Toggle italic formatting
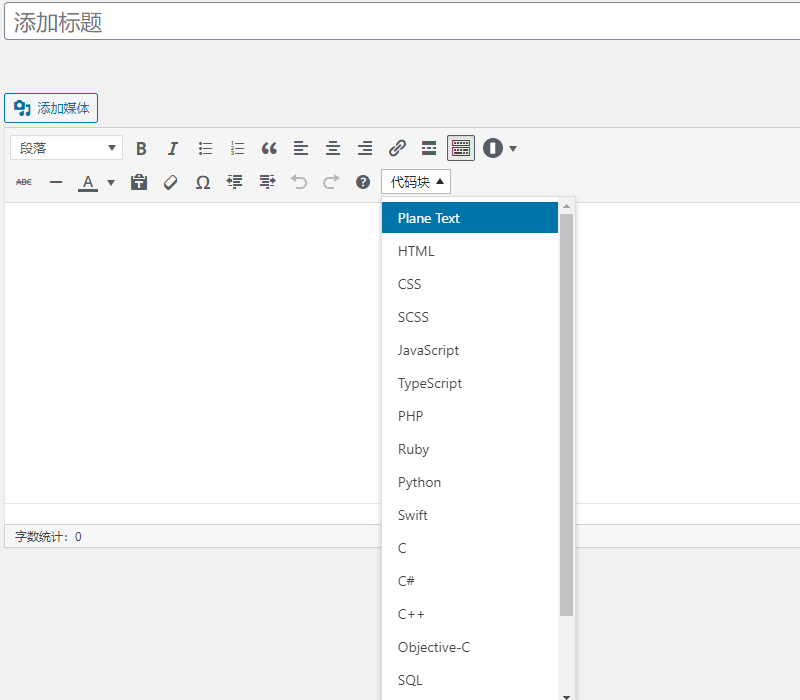This screenshot has height=700, width=800. point(173,148)
